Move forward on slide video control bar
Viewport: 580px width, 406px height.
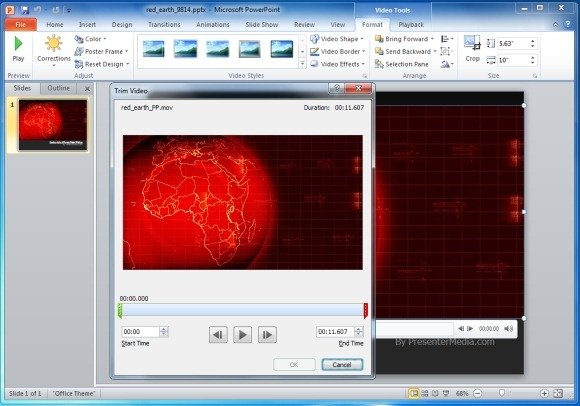click(470, 328)
